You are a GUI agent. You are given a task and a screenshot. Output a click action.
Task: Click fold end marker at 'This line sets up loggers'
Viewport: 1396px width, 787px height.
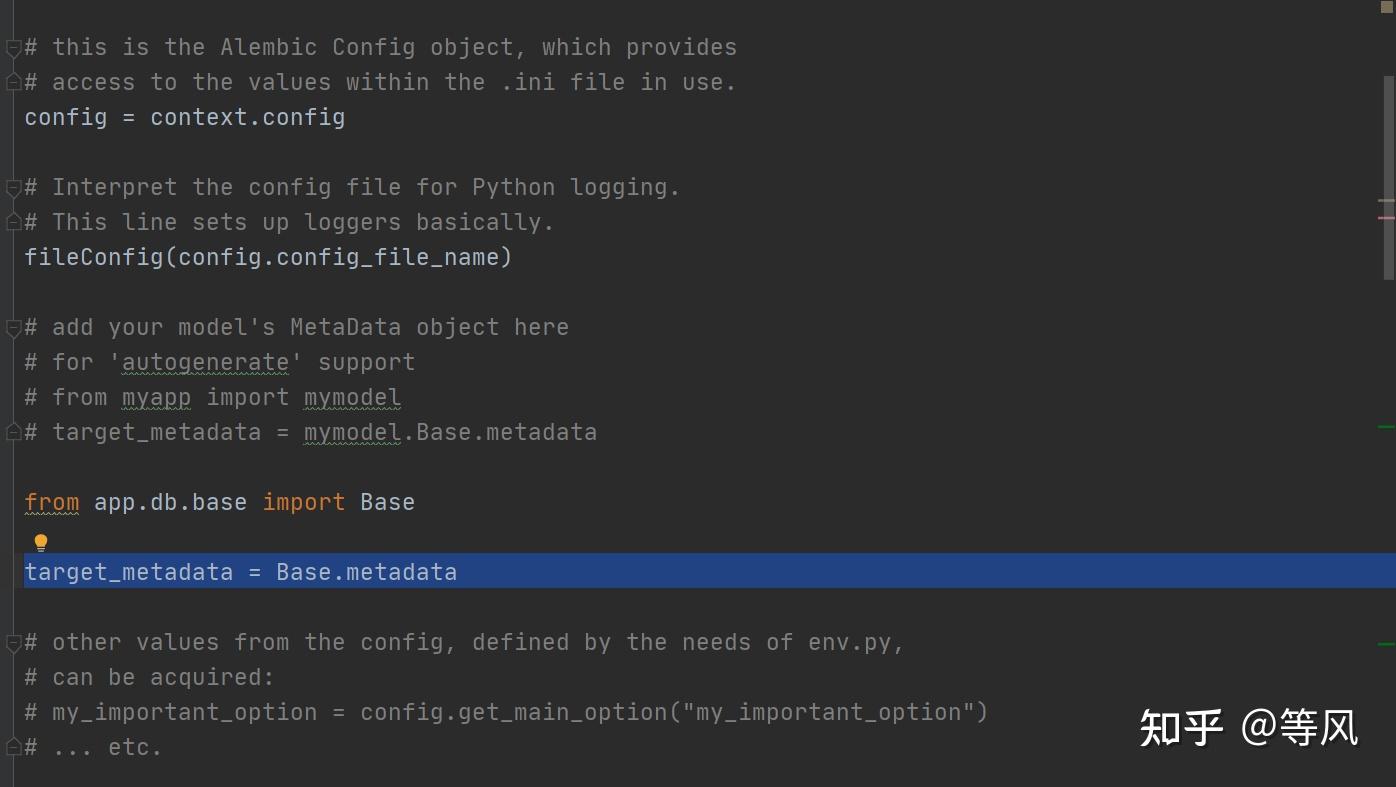(x=13, y=222)
